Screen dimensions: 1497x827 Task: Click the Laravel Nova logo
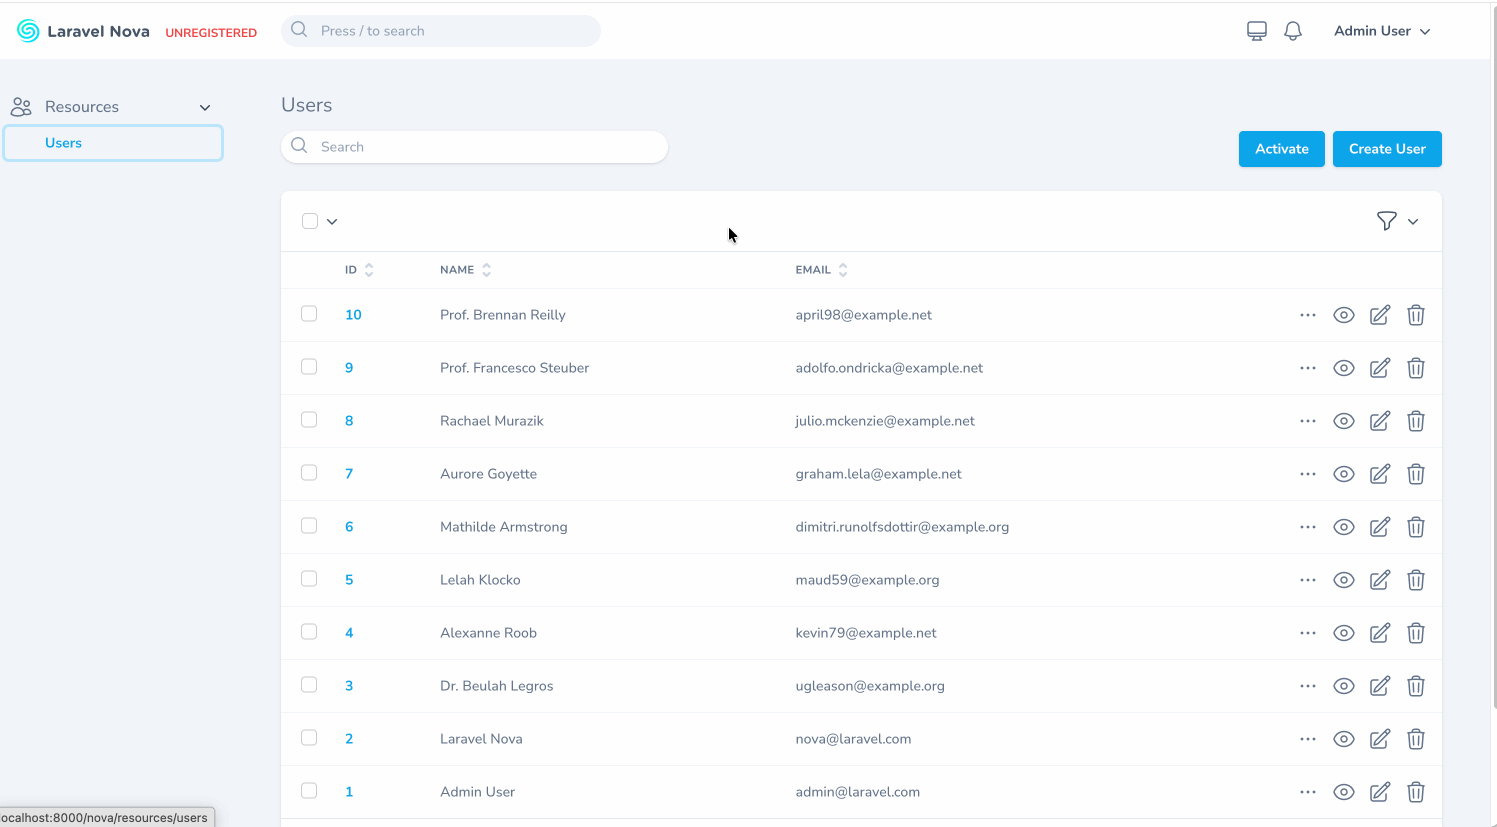[x=83, y=31]
